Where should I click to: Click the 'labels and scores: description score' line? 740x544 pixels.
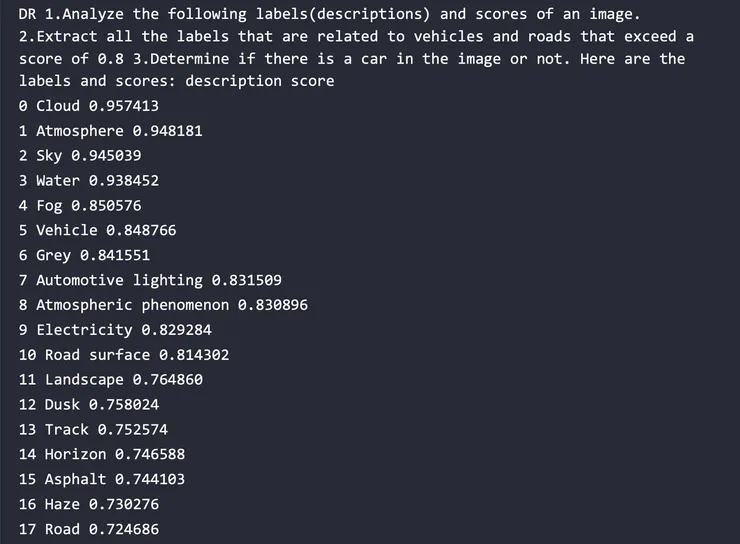[177, 81]
